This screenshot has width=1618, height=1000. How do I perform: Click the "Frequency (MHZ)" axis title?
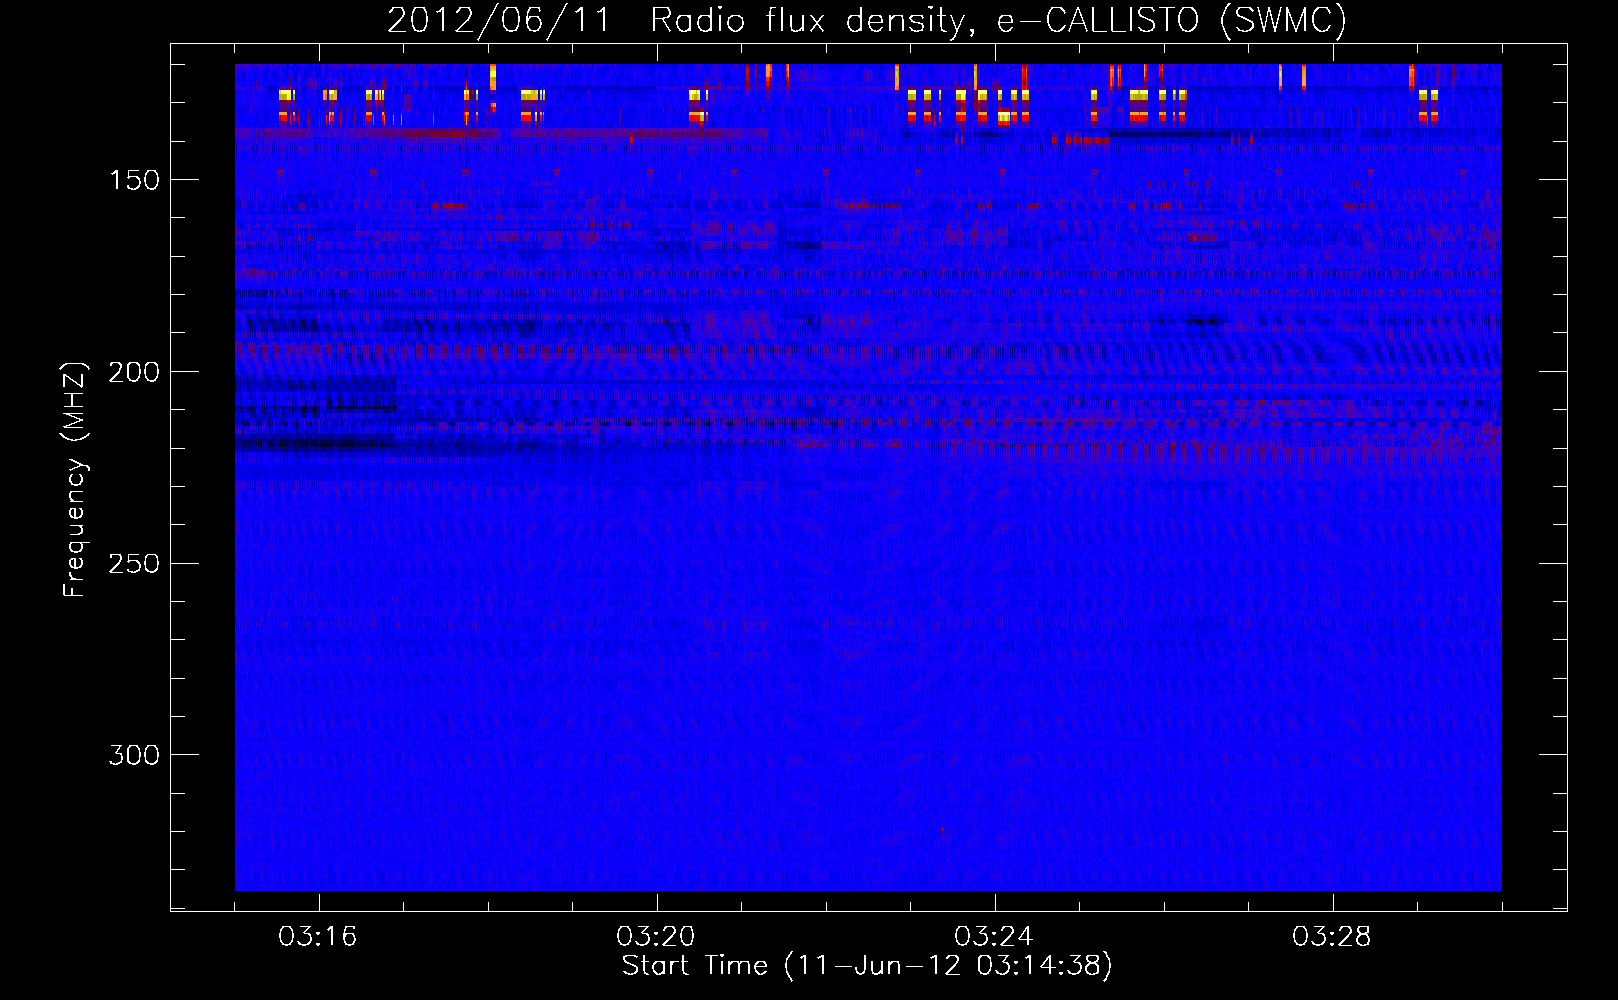click(75, 479)
